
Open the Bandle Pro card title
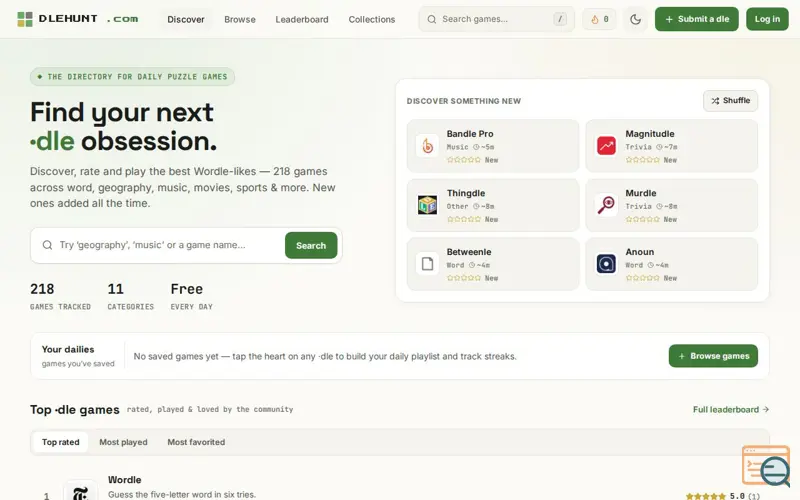(x=470, y=134)
